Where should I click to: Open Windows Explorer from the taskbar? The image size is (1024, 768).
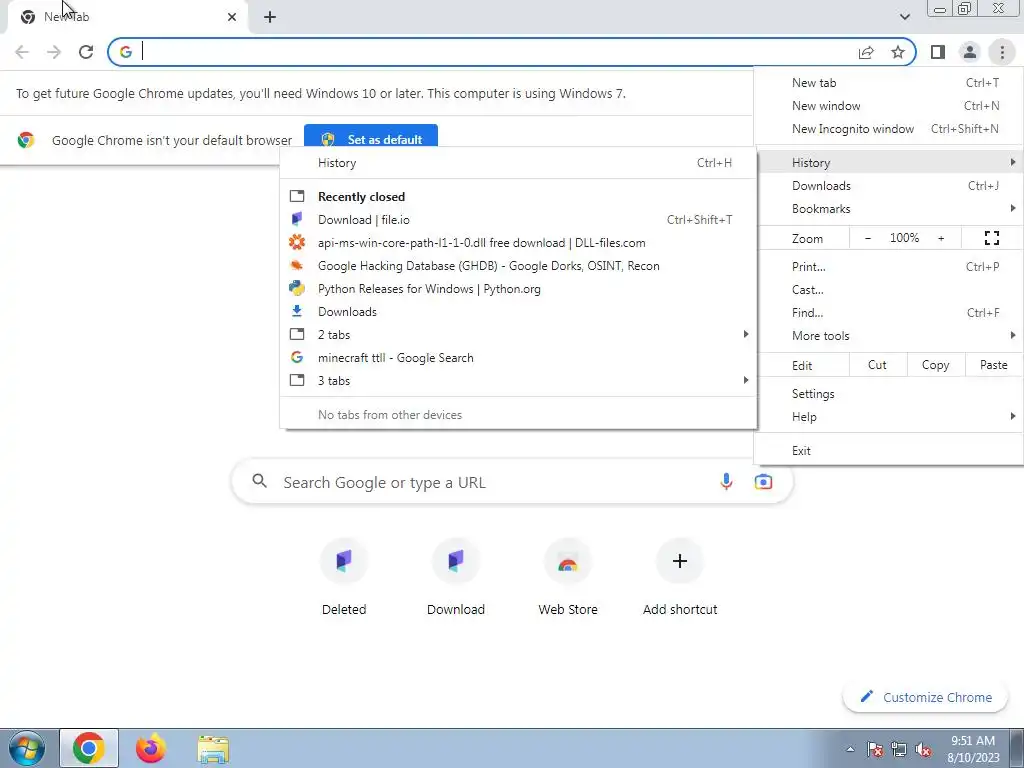[213, 748]
